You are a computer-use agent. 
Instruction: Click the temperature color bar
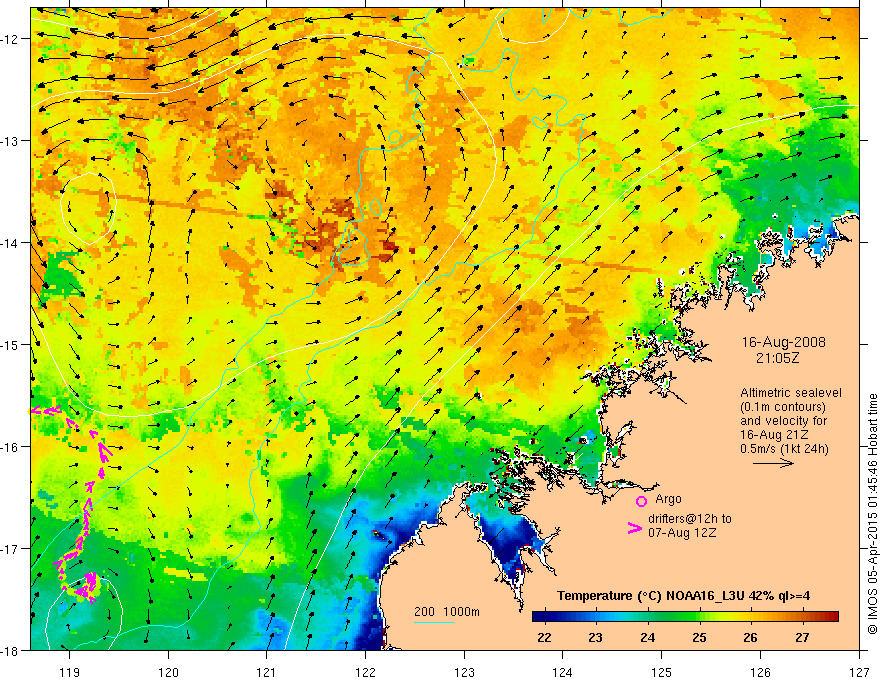685,617
